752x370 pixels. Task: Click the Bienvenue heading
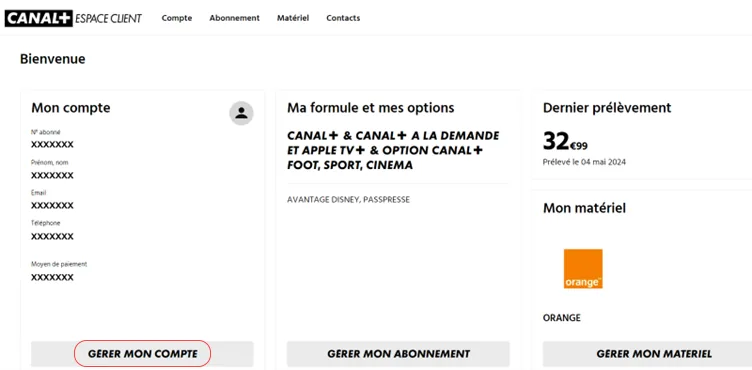(53, 59)
